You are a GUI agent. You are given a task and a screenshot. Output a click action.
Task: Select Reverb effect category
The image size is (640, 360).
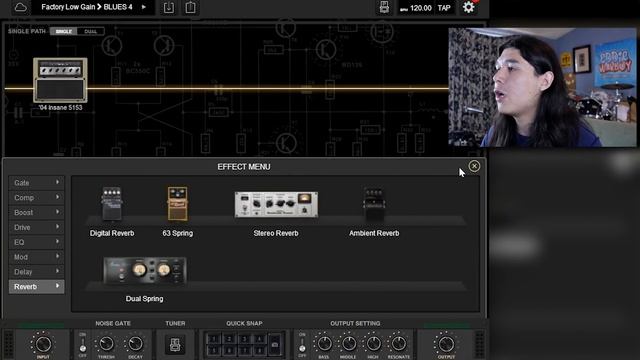36,287
